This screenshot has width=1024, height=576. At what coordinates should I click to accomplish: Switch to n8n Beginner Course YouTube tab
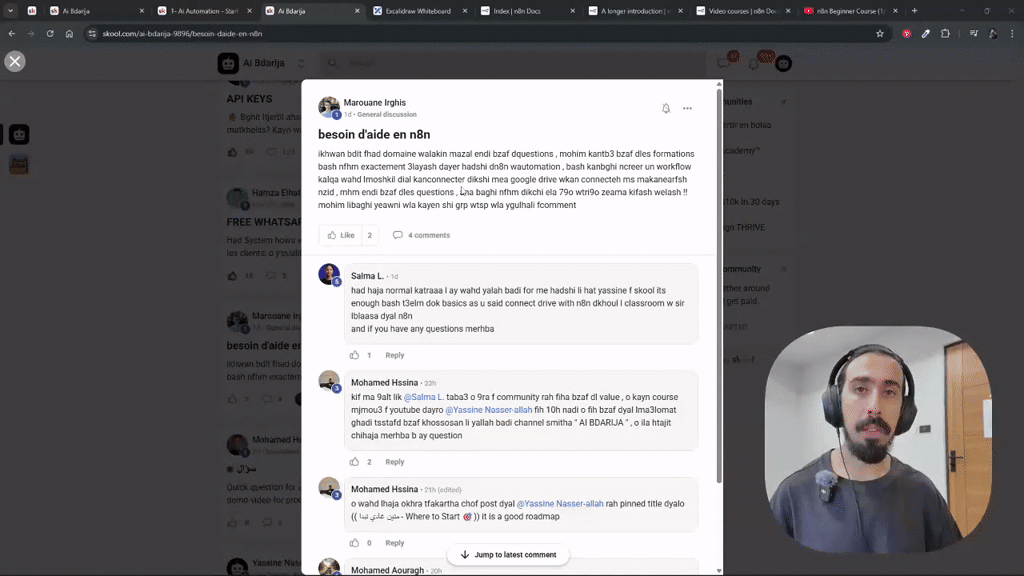(x=848, y=11)
